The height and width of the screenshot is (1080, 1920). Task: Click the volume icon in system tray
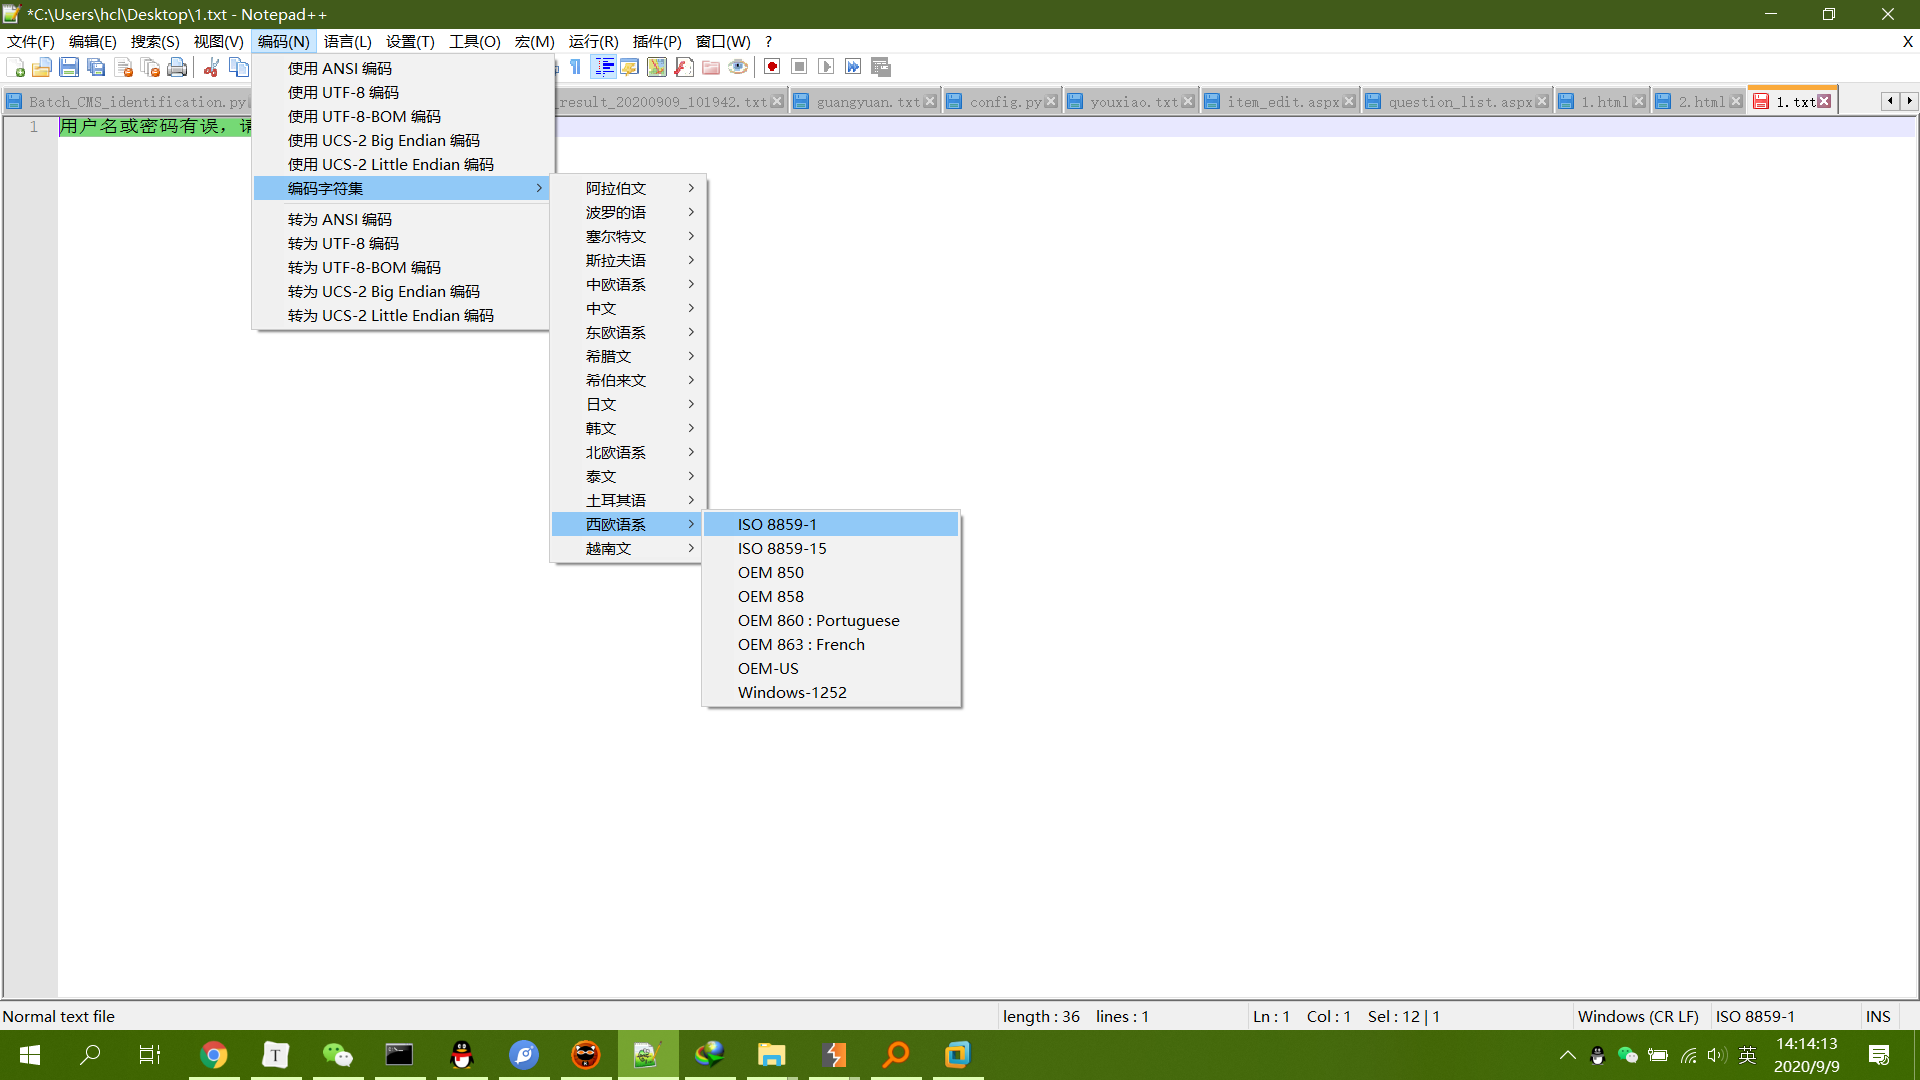click(x=1716, y=1055)
